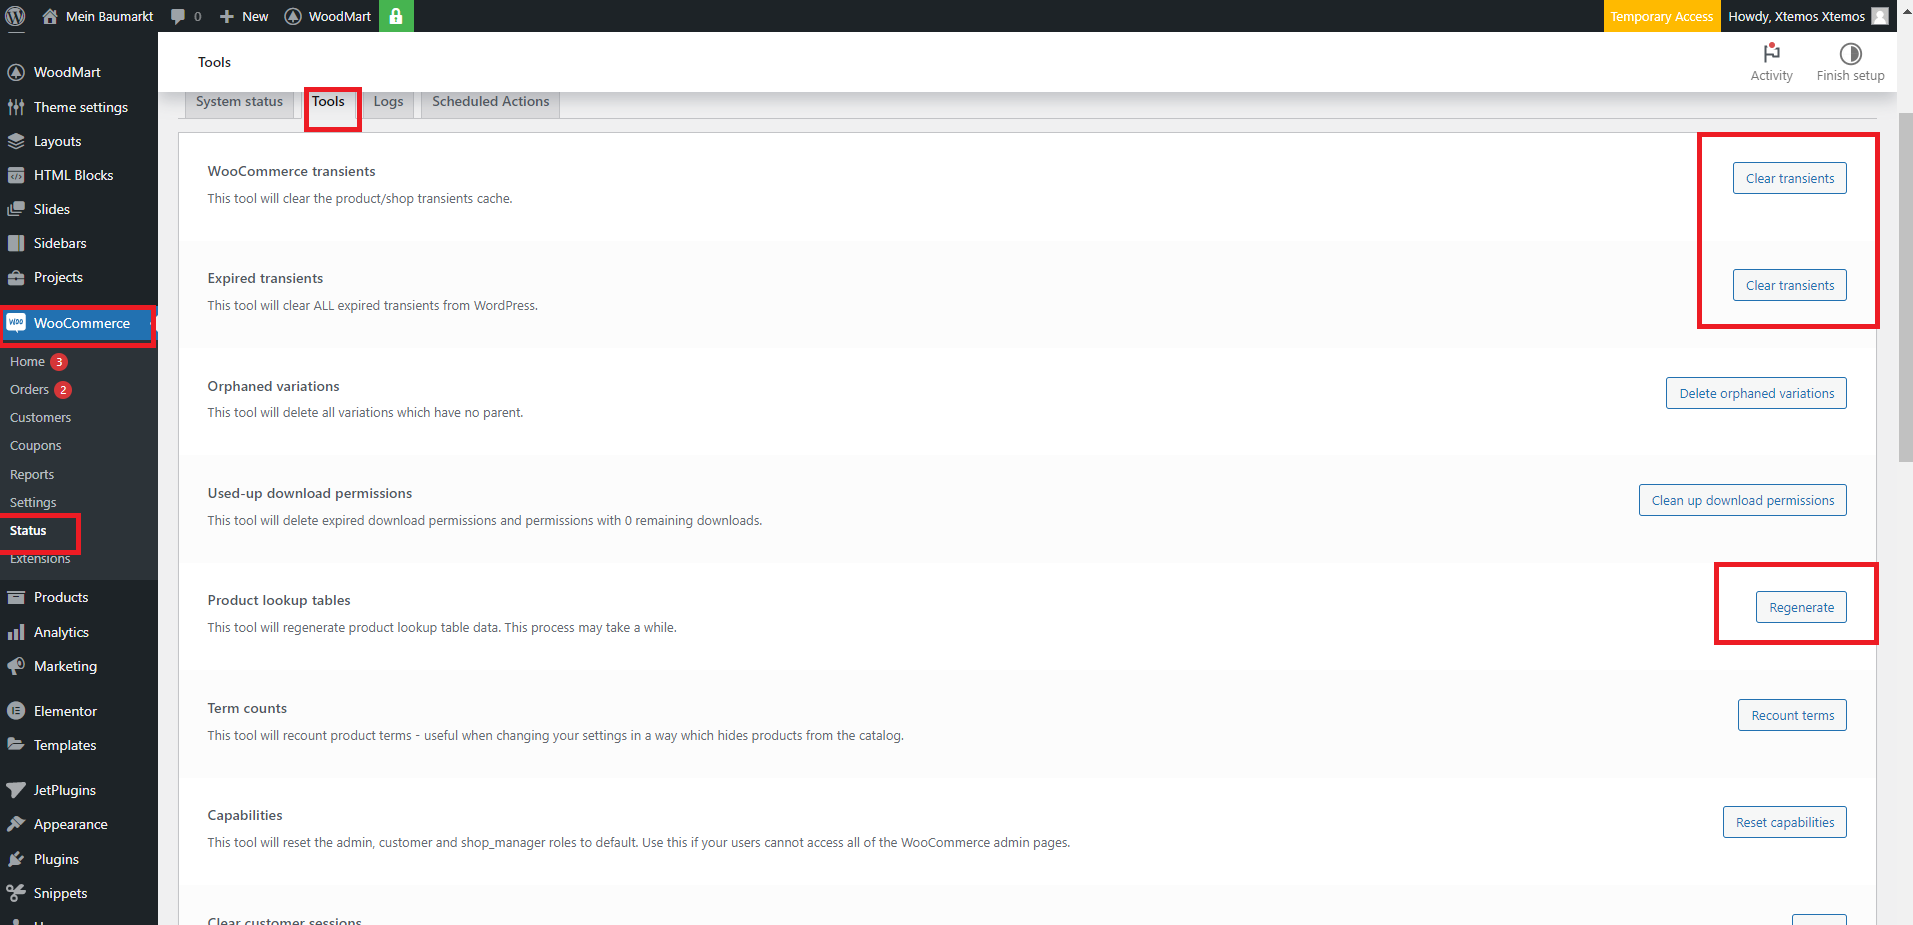Click the WoodMart sidebar icon
Screen dimensions: 1913x925
16,72
